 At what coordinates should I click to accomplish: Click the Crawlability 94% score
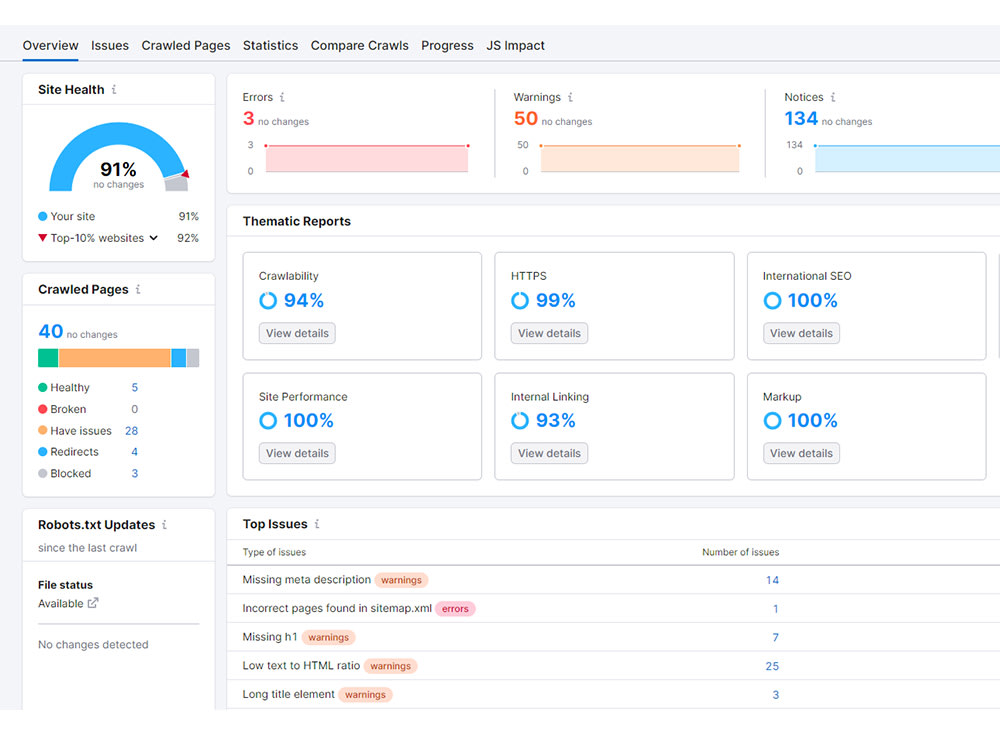point(304,300)
